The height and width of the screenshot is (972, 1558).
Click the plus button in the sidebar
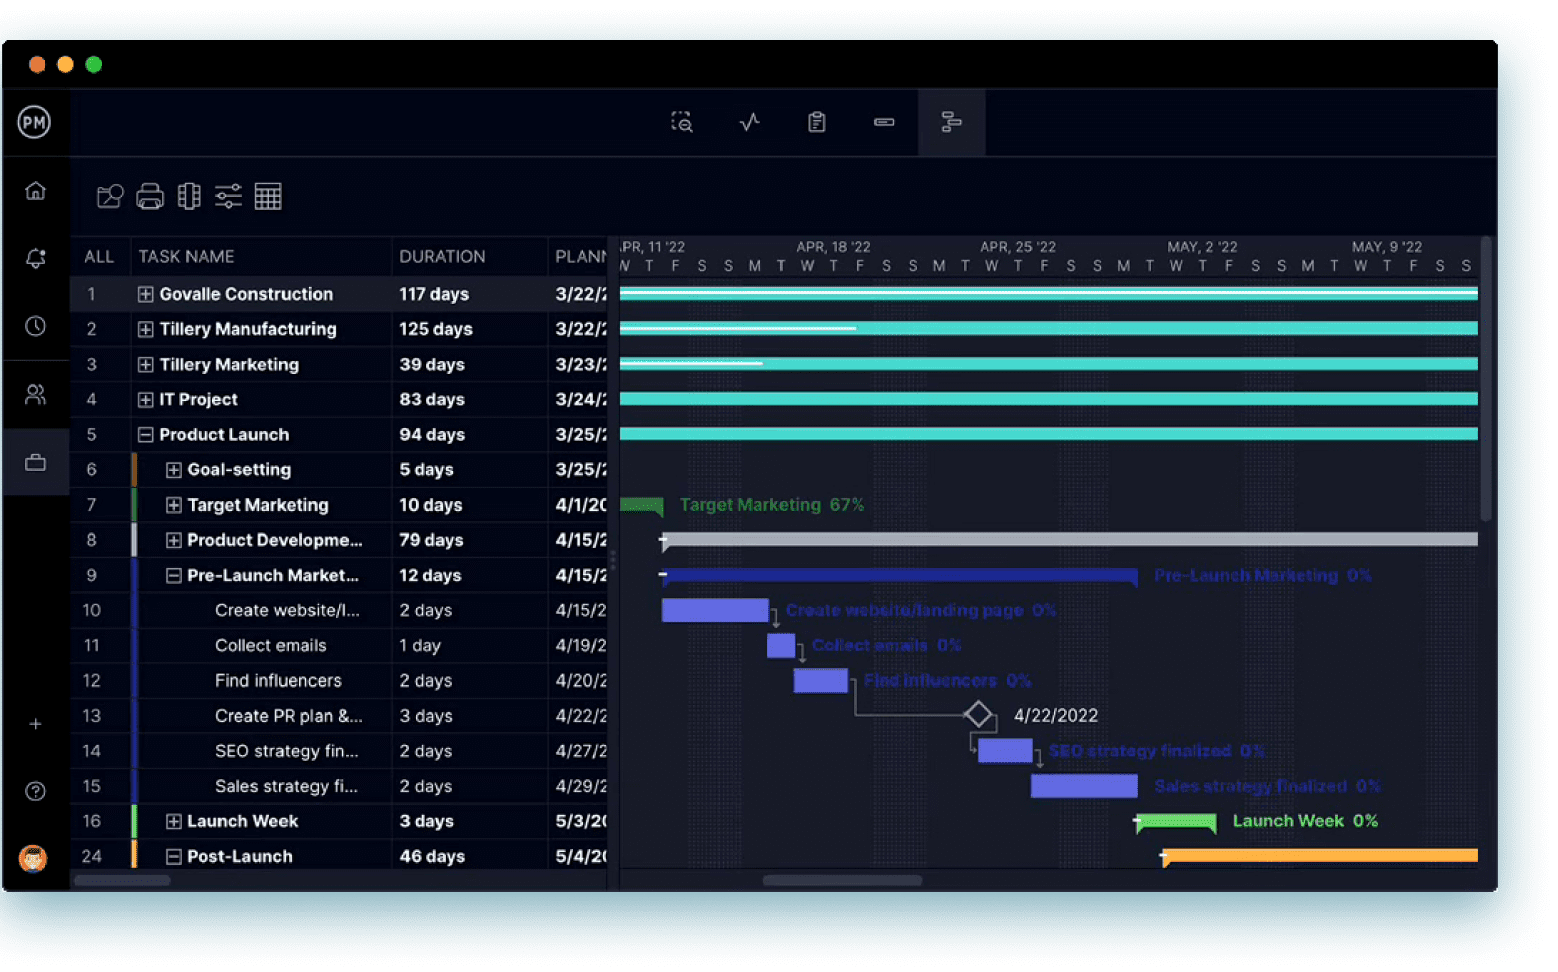pyautogui.click(x=35, y=724)
